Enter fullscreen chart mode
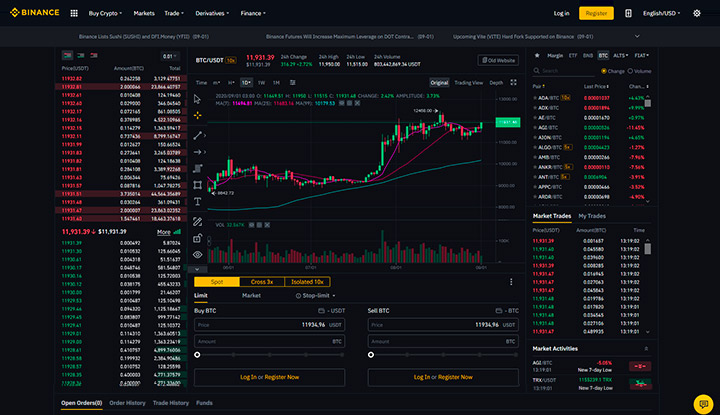Image resolution: width=720 pixels, height=415 pixels. (513, 83)
